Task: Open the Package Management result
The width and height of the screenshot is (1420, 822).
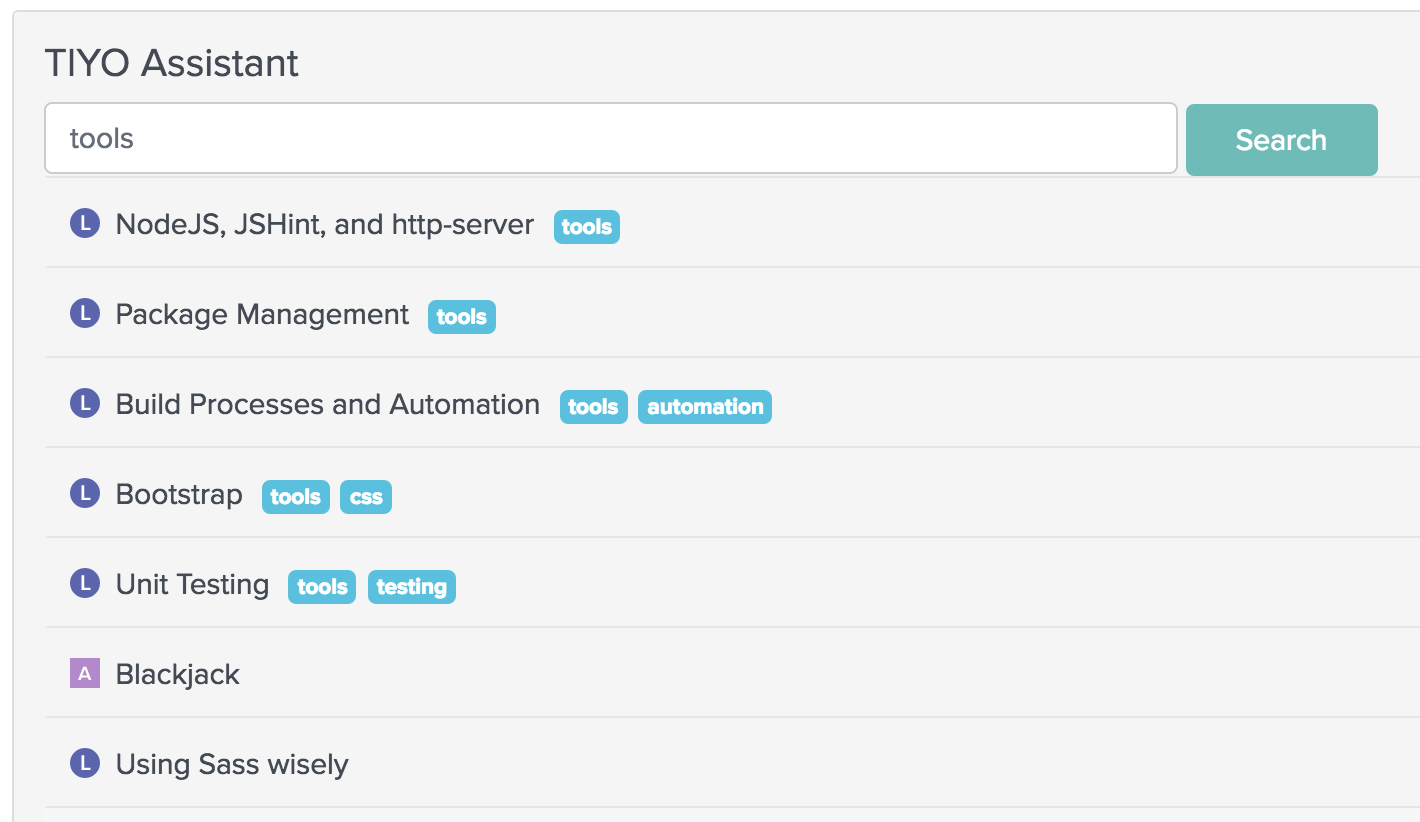Action: 262,314
